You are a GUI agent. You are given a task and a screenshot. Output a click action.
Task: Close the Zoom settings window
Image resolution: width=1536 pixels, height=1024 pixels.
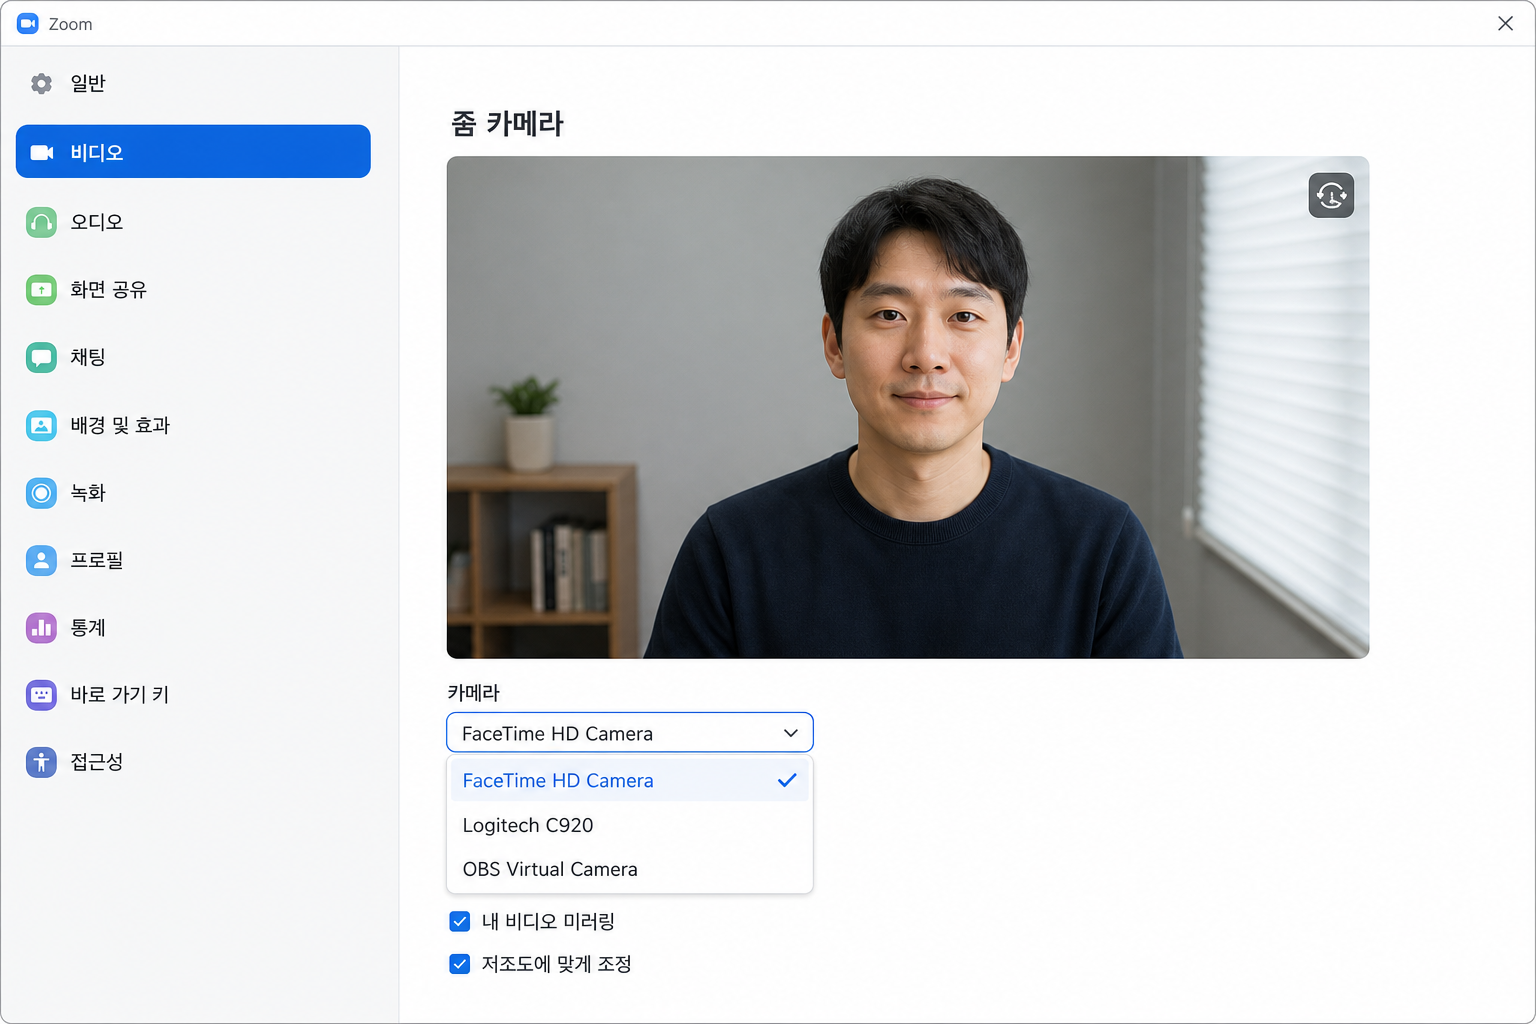point(1505,23)
